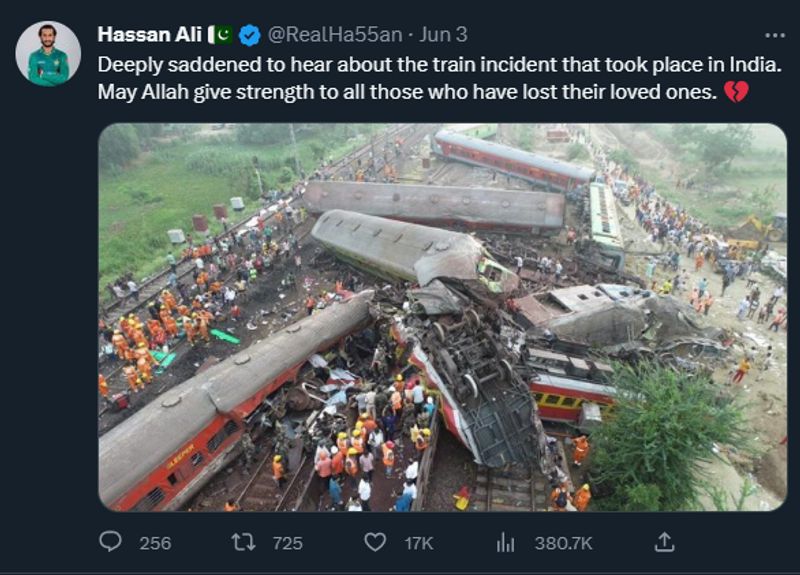Screen dimensions: 800x575
Task: Click the reply speech bubble icon
Action: click(x=111, y=542)
